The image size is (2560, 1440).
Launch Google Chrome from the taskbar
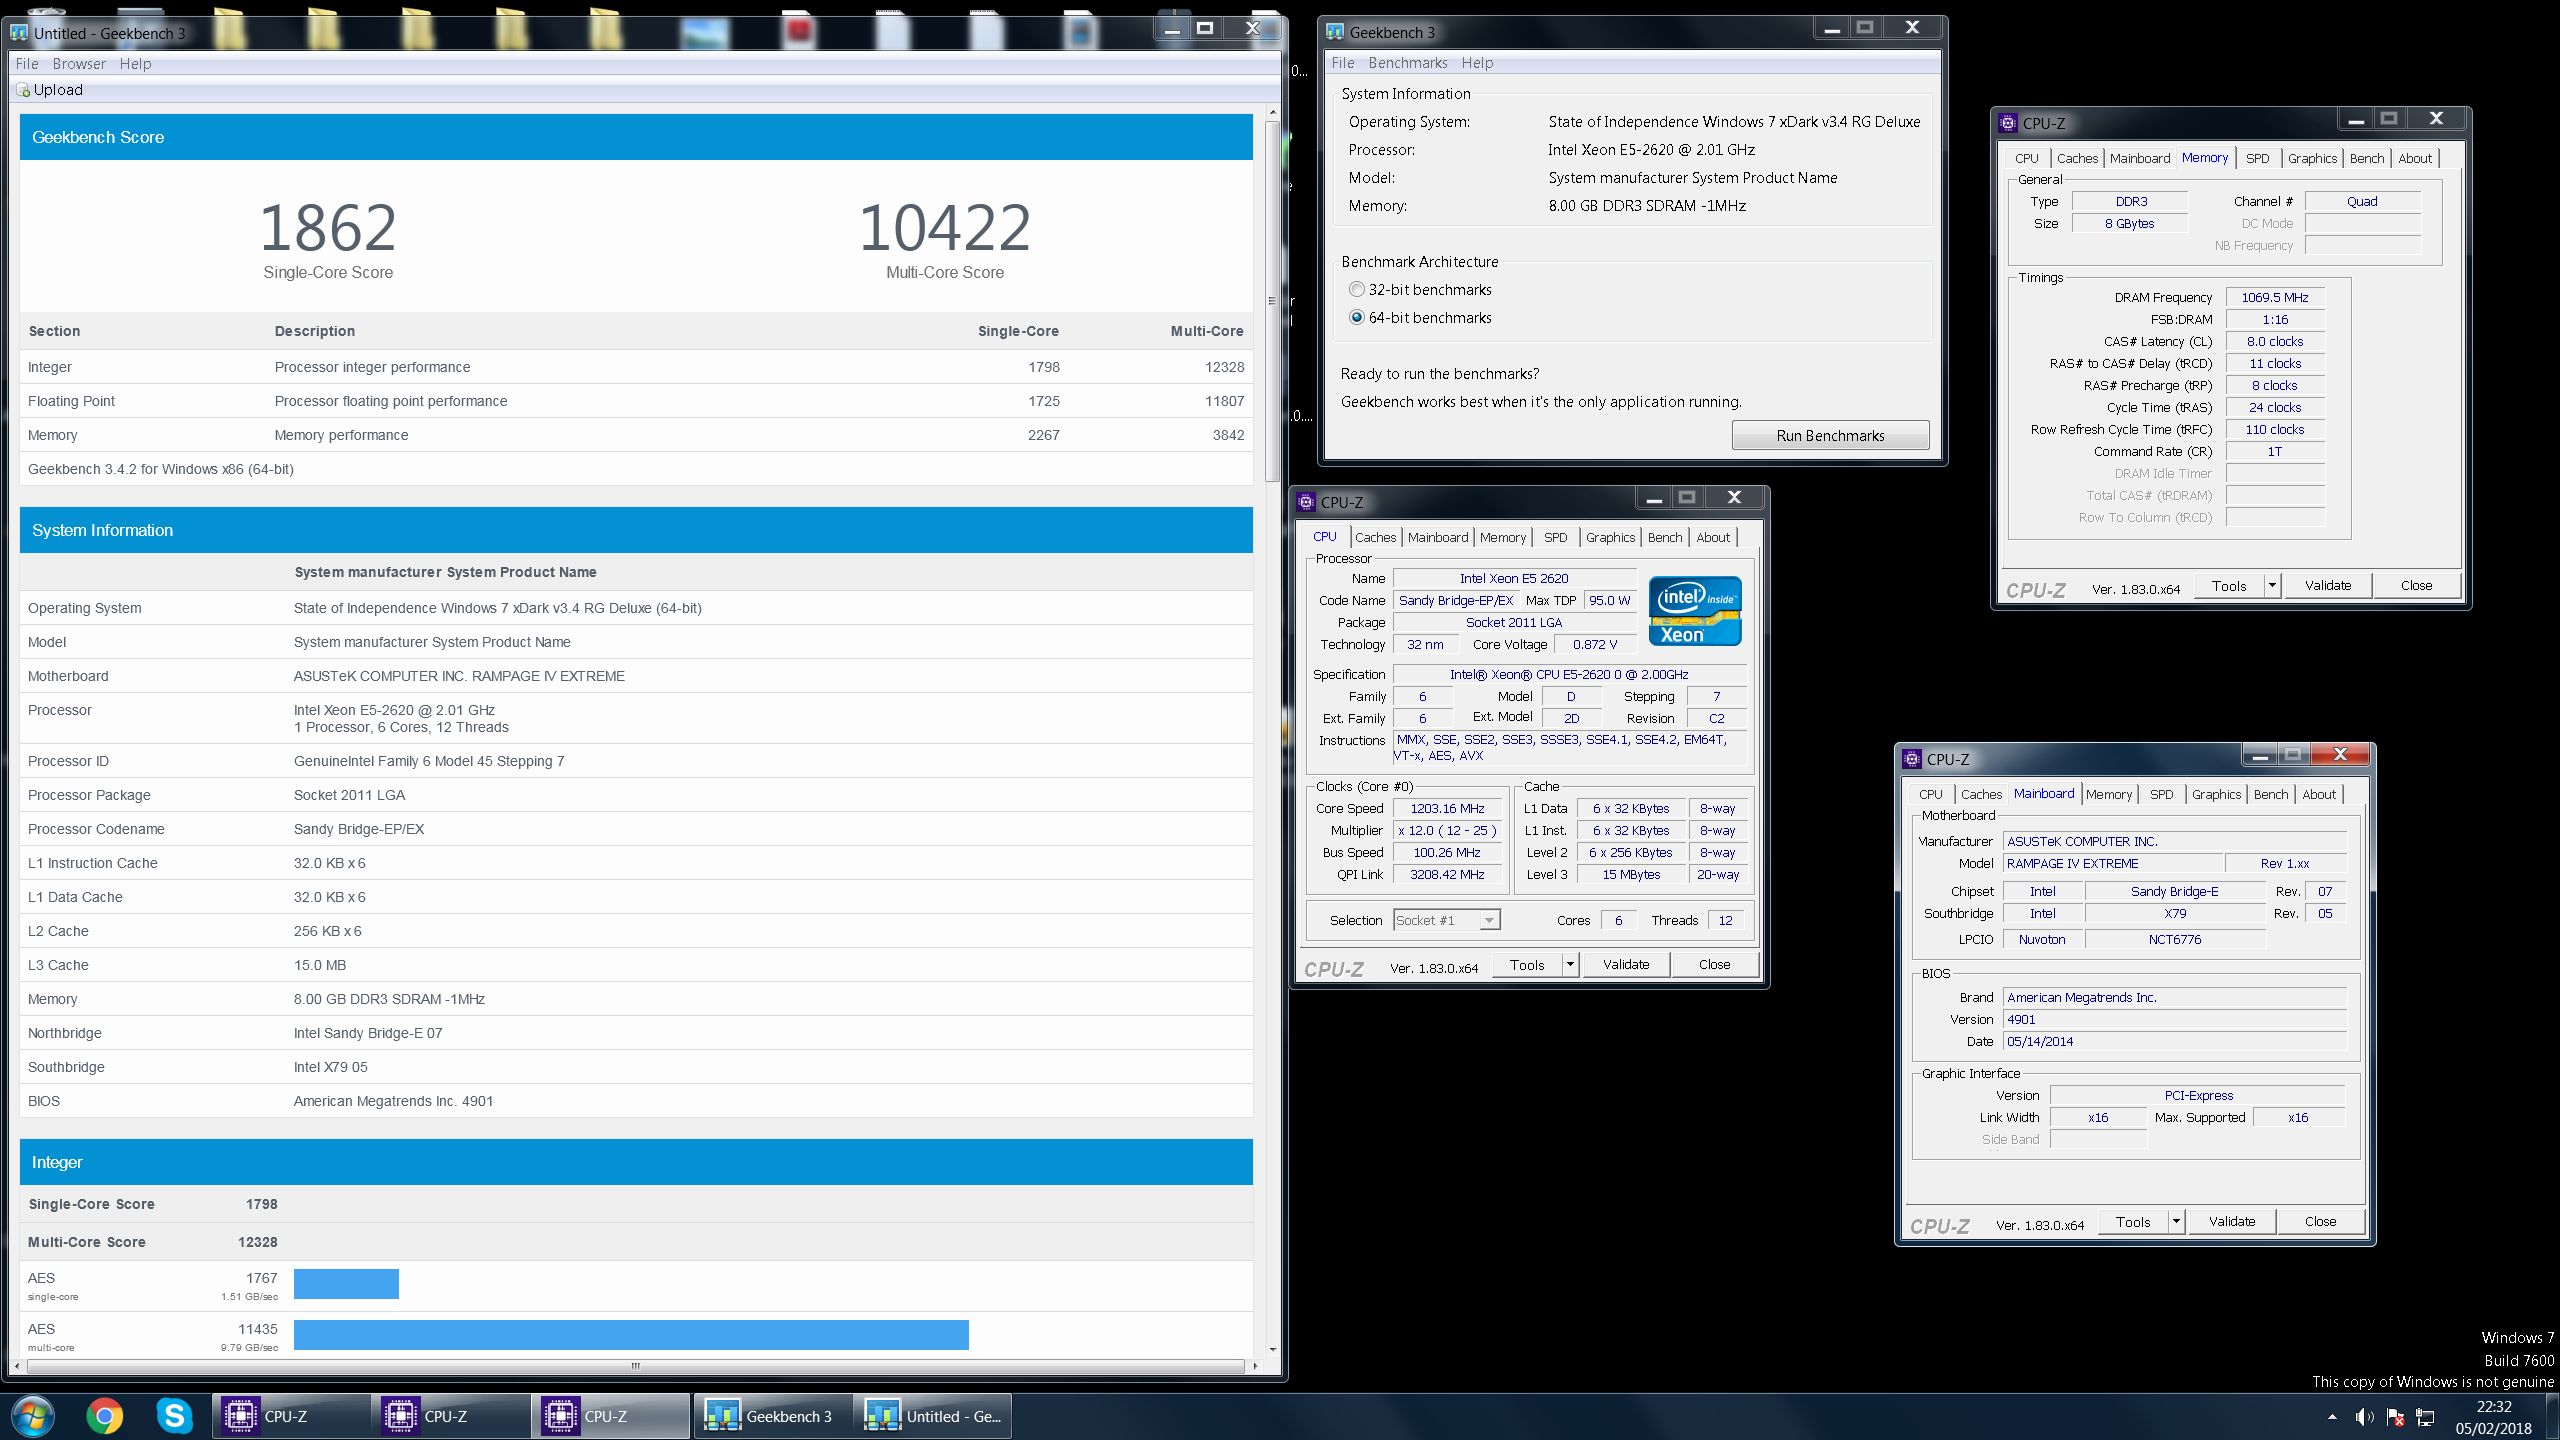tap(104, 1416)
